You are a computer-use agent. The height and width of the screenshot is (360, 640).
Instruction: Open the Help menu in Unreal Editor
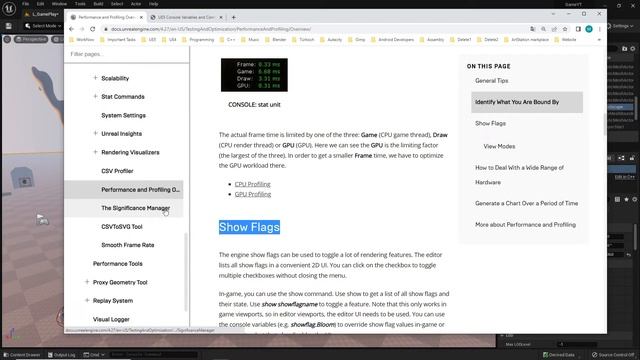click(153, 4)
